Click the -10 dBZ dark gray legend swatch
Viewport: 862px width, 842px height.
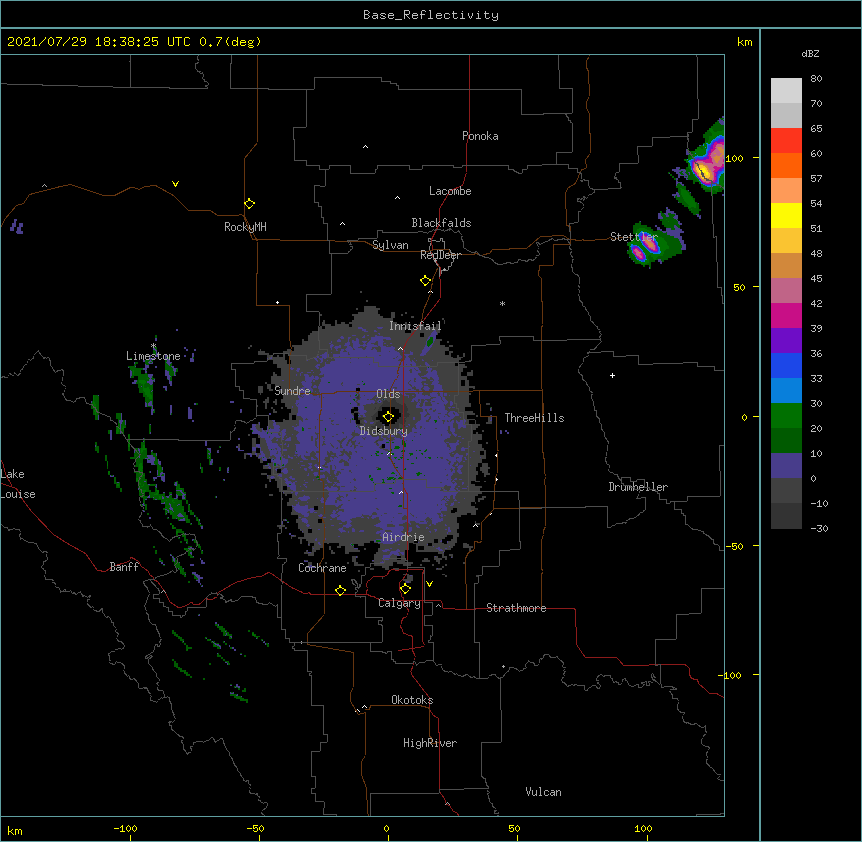pos(786,516)
